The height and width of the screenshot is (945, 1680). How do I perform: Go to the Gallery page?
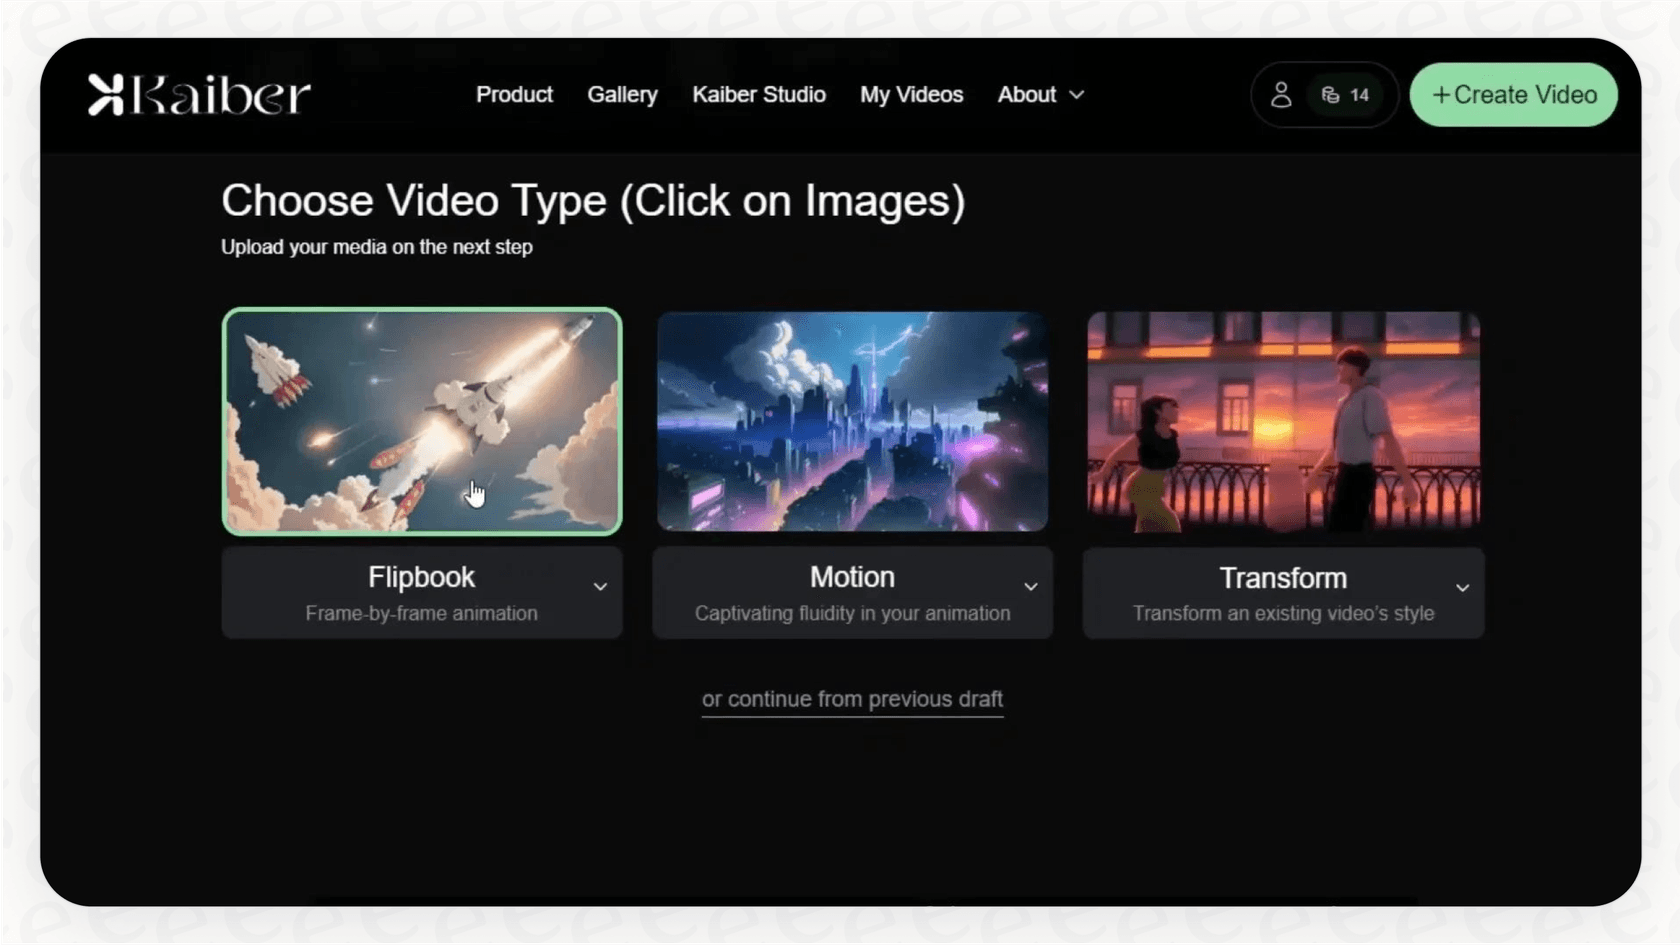[622, 95]
